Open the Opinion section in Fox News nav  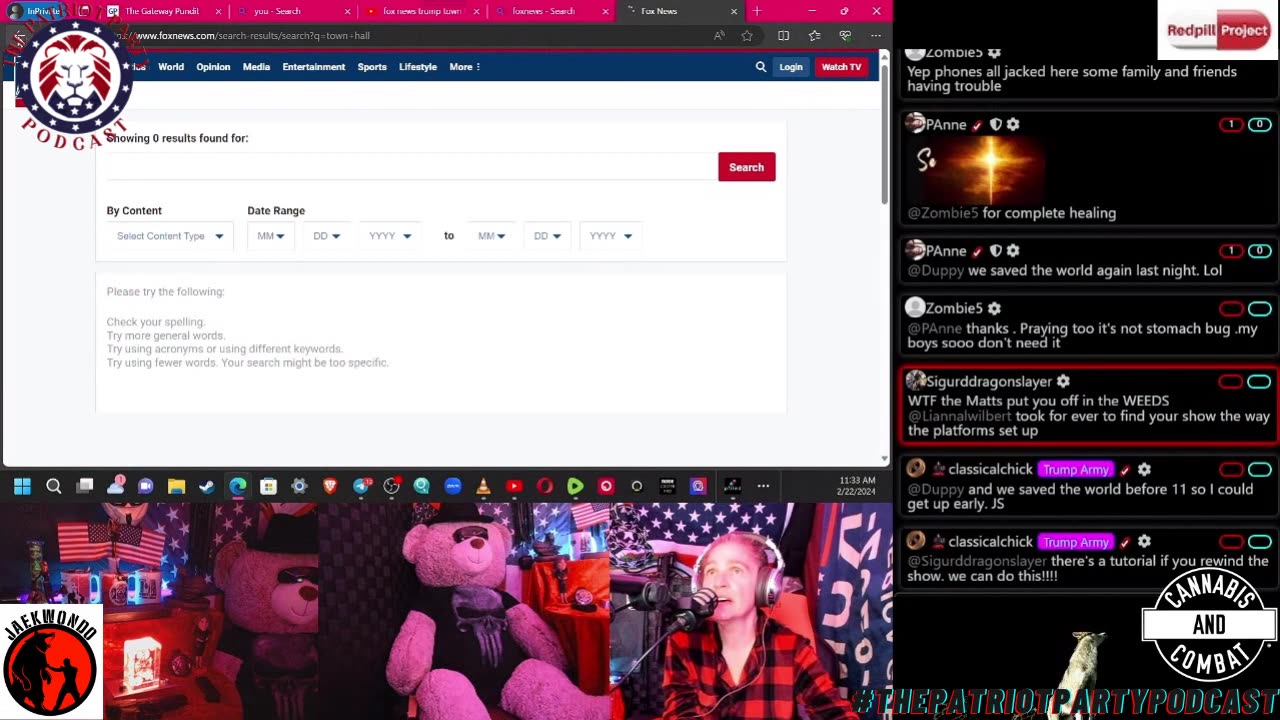[x=213, y=67]
